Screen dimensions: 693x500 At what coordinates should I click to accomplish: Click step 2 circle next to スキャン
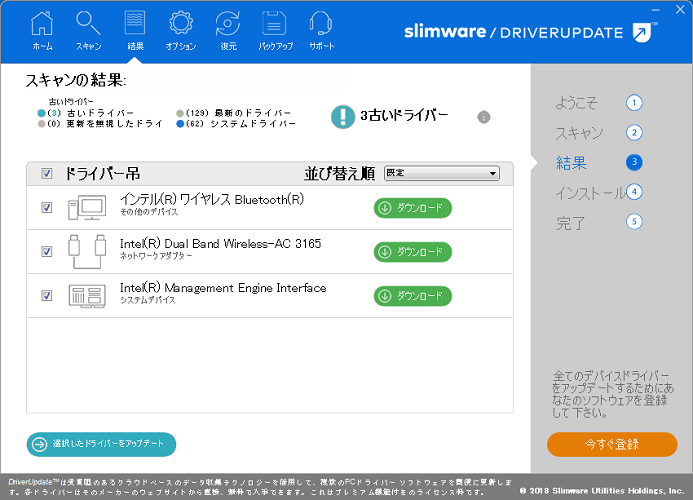634,133
